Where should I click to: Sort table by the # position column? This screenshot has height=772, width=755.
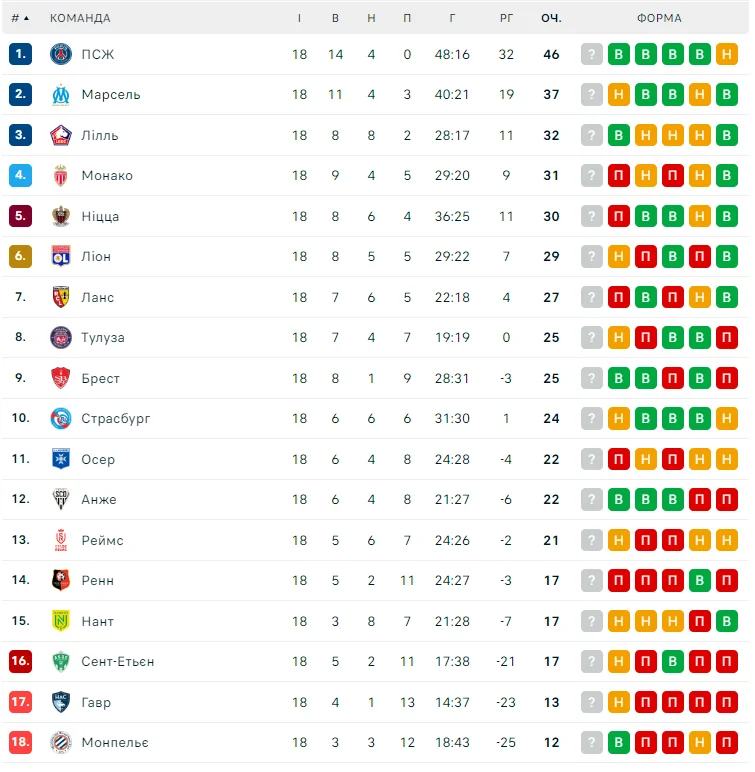click(19, 18)
